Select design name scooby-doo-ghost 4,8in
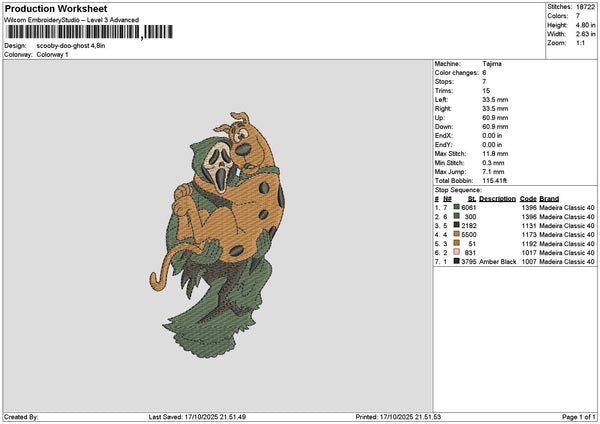Image resolution: width=600 pixels, height=424 pixels. 71,46
